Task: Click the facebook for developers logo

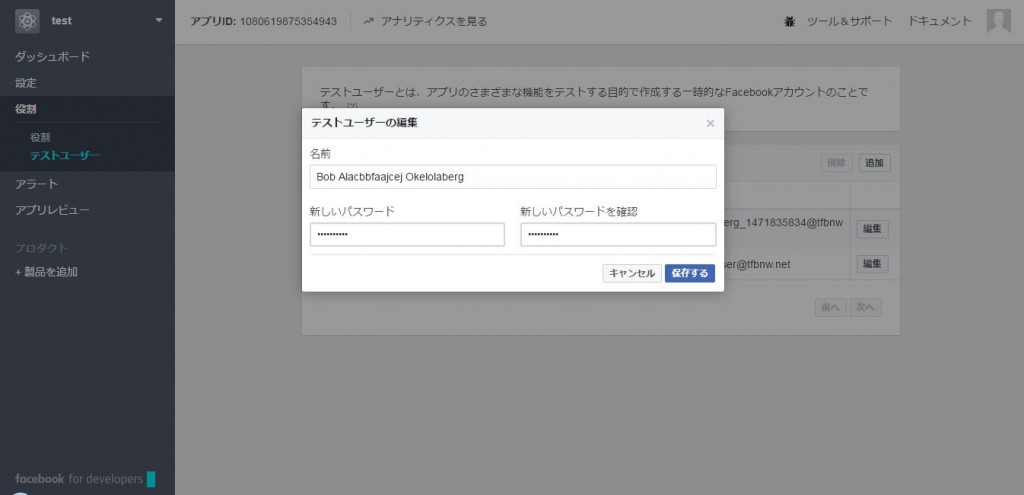Action: 85,479
